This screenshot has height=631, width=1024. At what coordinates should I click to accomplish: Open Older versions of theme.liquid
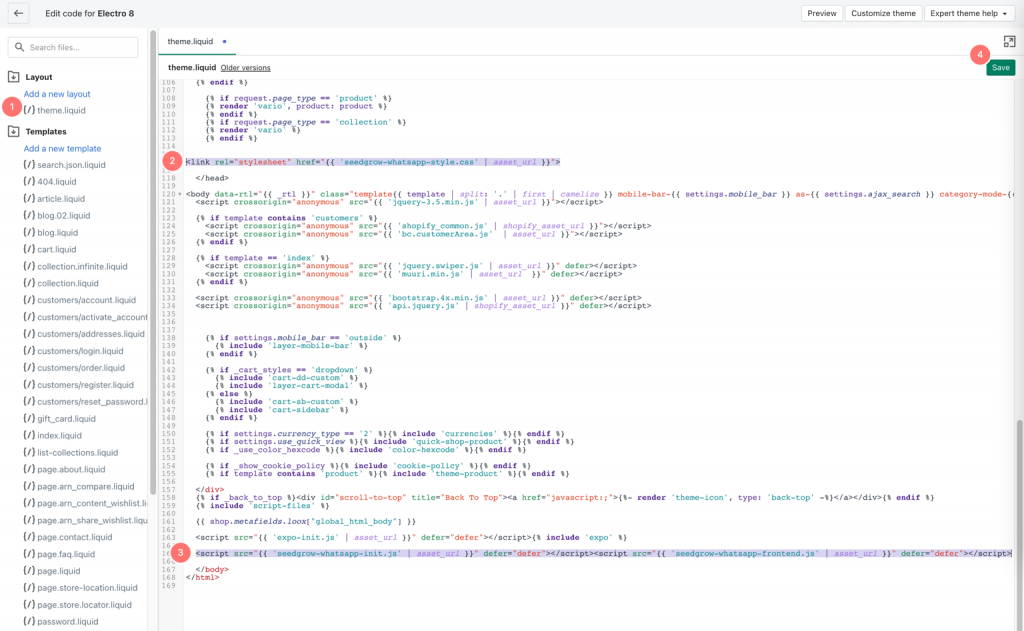click(246, 67)
